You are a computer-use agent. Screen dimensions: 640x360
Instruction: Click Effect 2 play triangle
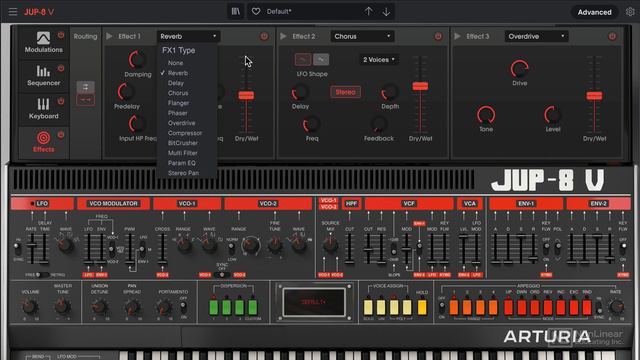click(283, 36)
